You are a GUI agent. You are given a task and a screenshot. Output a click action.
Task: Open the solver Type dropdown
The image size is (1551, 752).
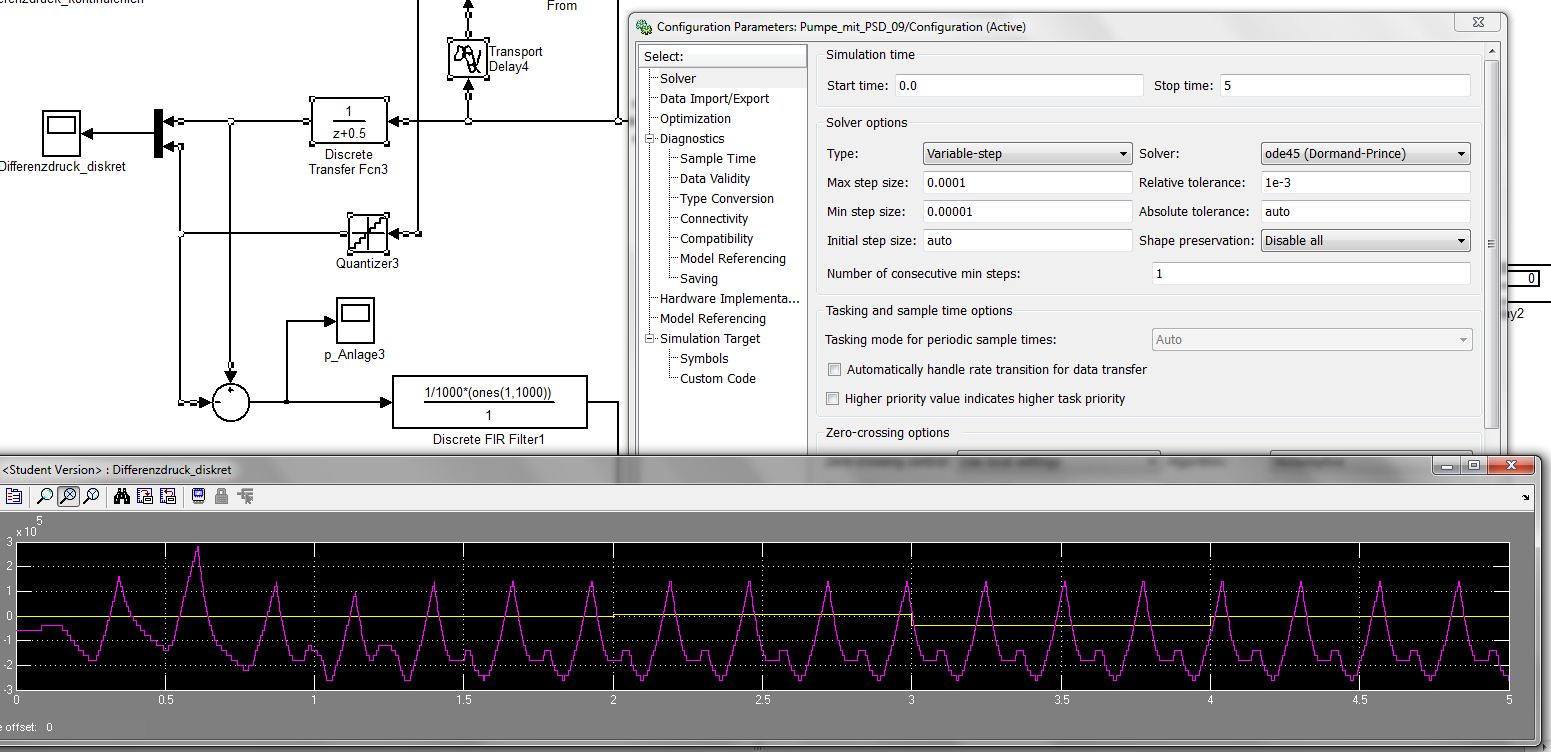coord(1027,154)
